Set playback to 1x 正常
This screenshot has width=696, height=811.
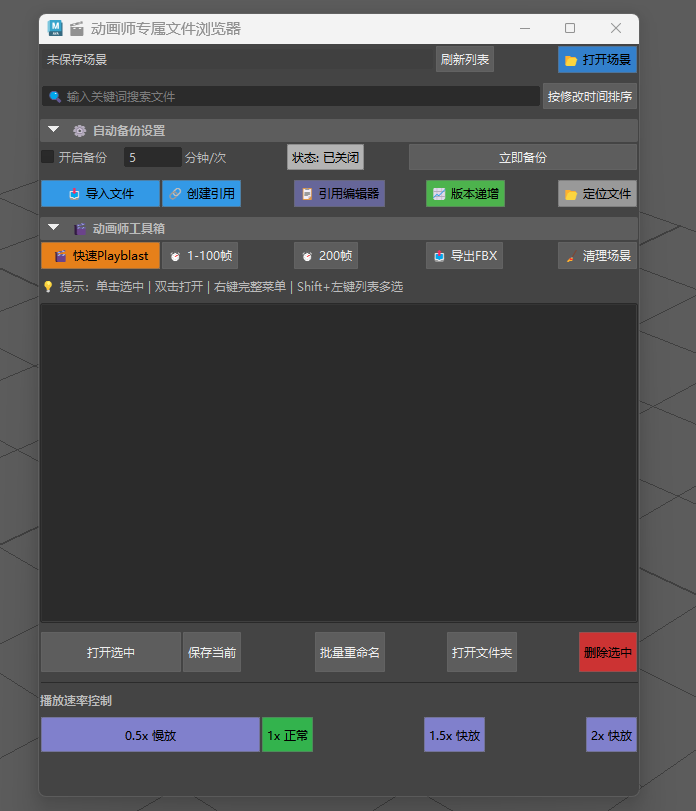[x=288, y=734]
